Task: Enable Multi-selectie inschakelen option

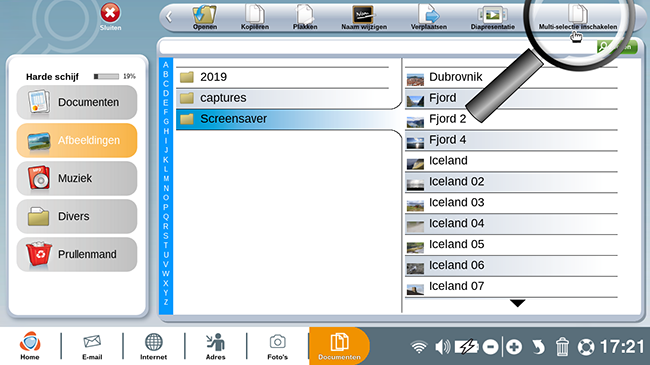Action: (x=577, y=17)
